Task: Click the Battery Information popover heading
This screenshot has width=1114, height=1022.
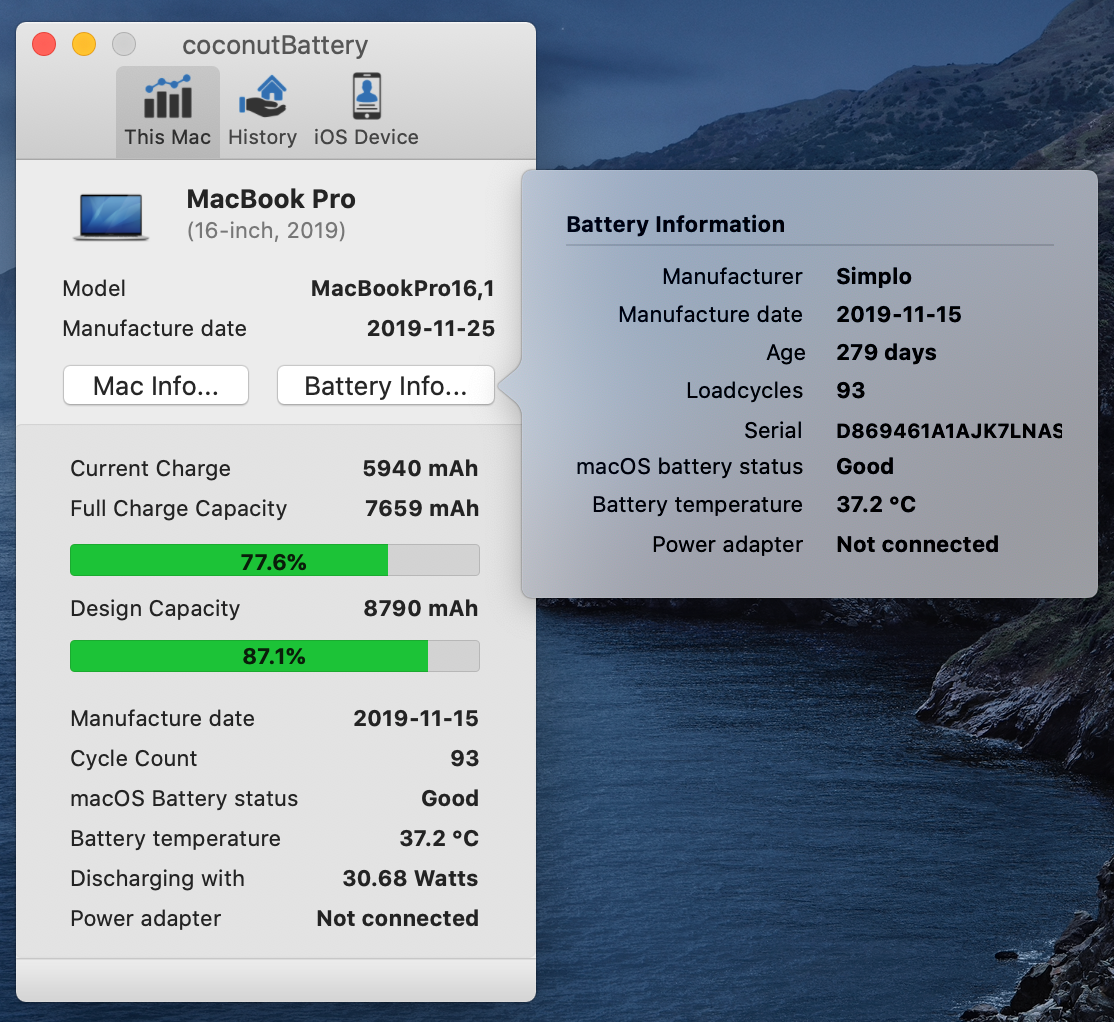Action: click(x=675, y=224)
